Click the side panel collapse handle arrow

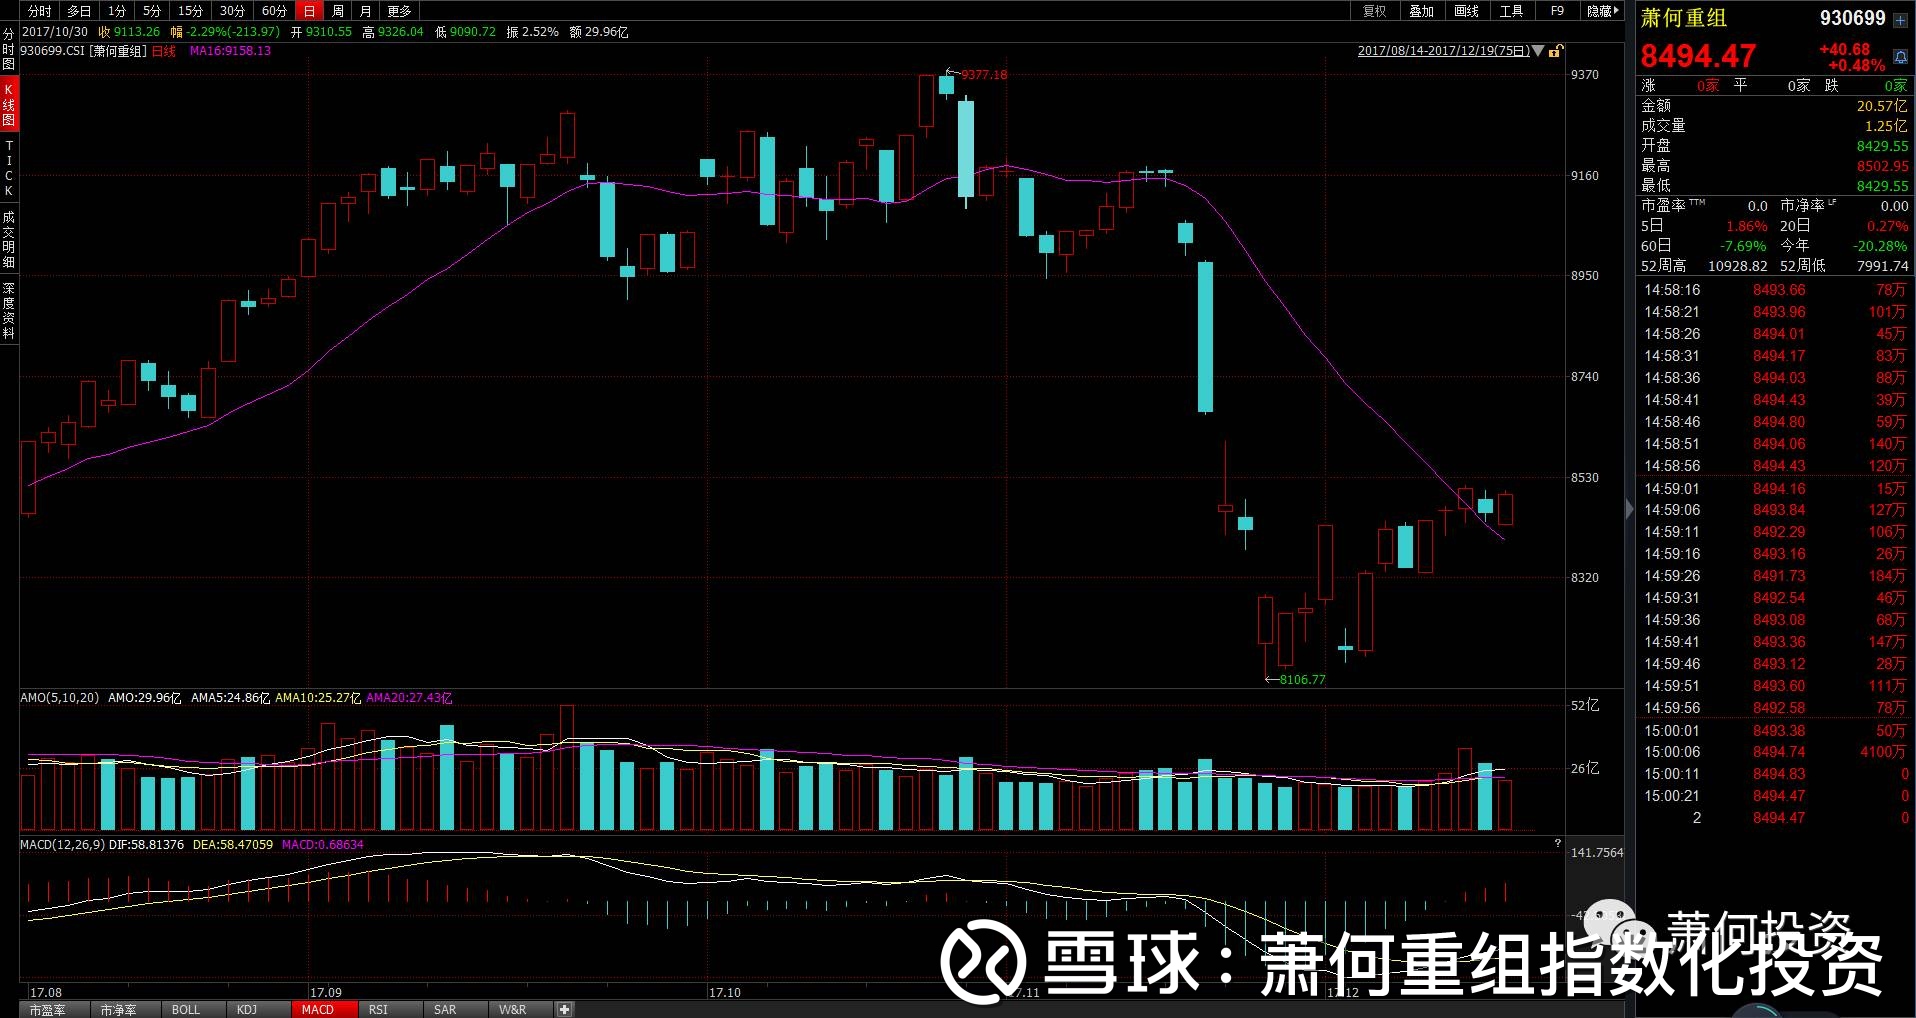(x=1630, y=510)
